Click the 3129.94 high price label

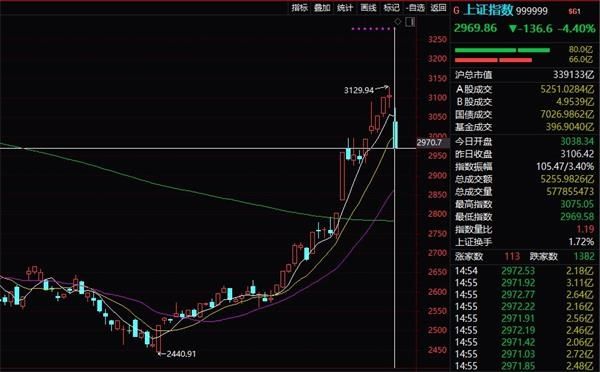[359, 91]
